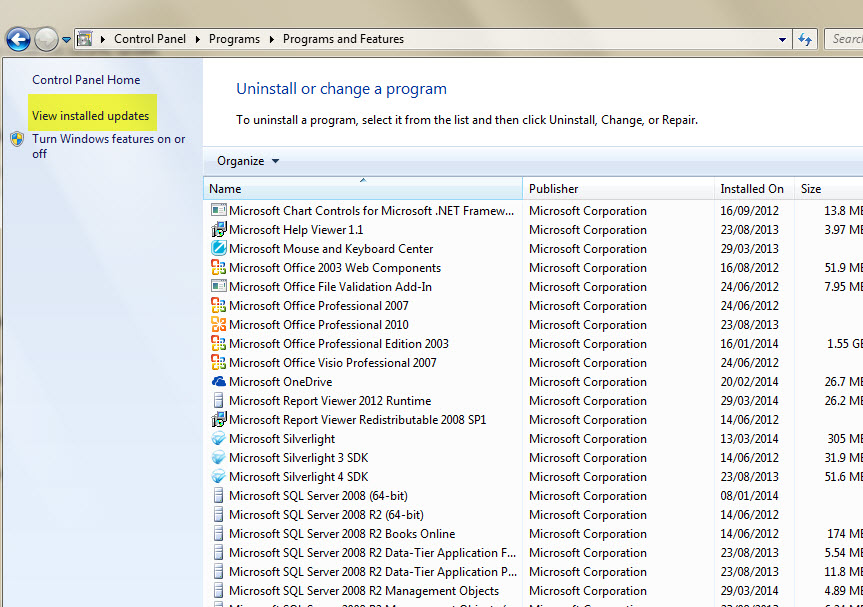Click the SQL Server 2008 R2 (64-bit) icon
This screenshot has height=607, width=863.
pos(218,514)
